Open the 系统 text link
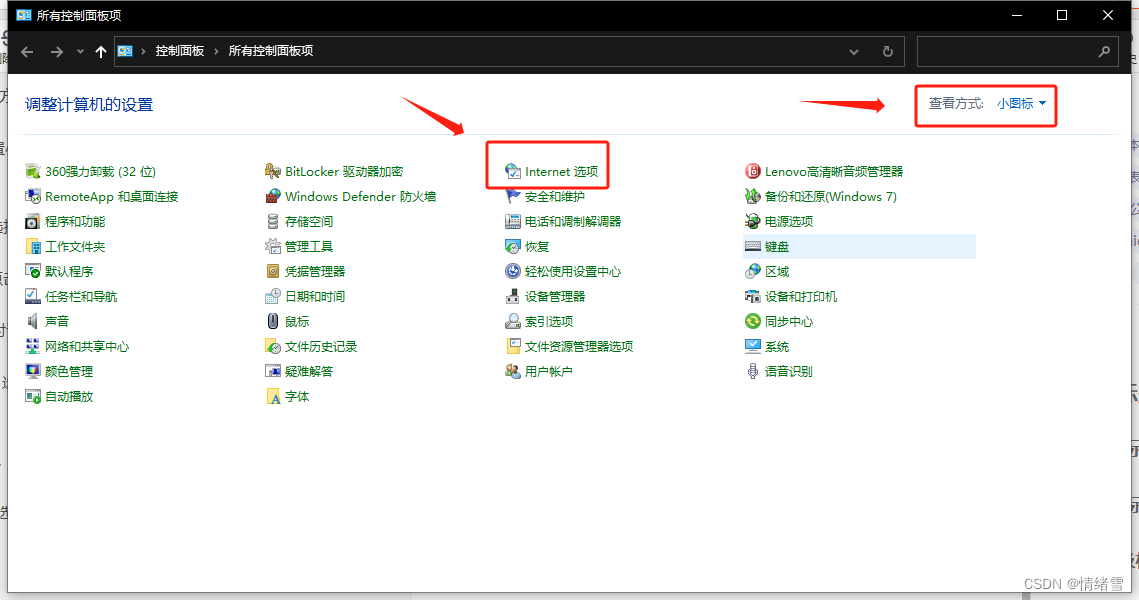The image size is (1139, 600). (x=777, y=346)
